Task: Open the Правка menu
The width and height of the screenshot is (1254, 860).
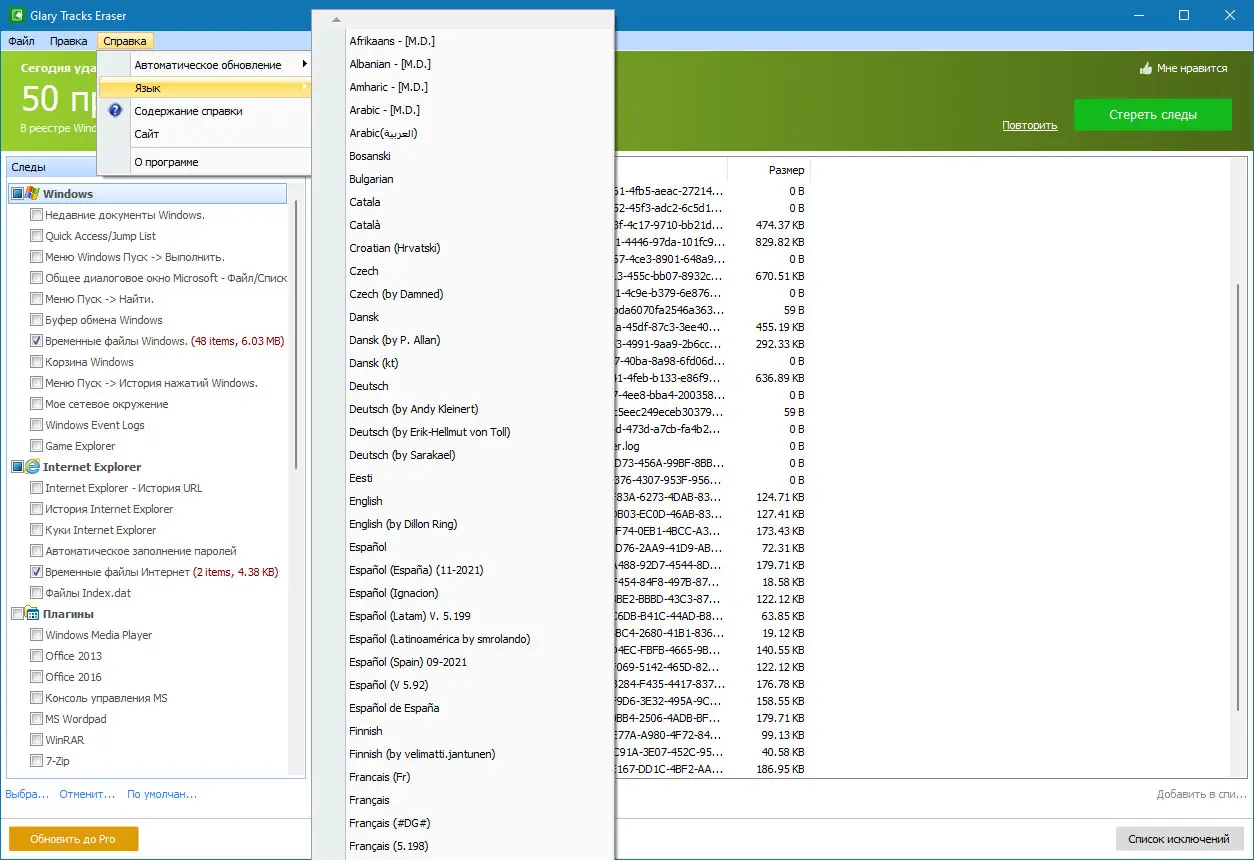Action: (68, 41)
